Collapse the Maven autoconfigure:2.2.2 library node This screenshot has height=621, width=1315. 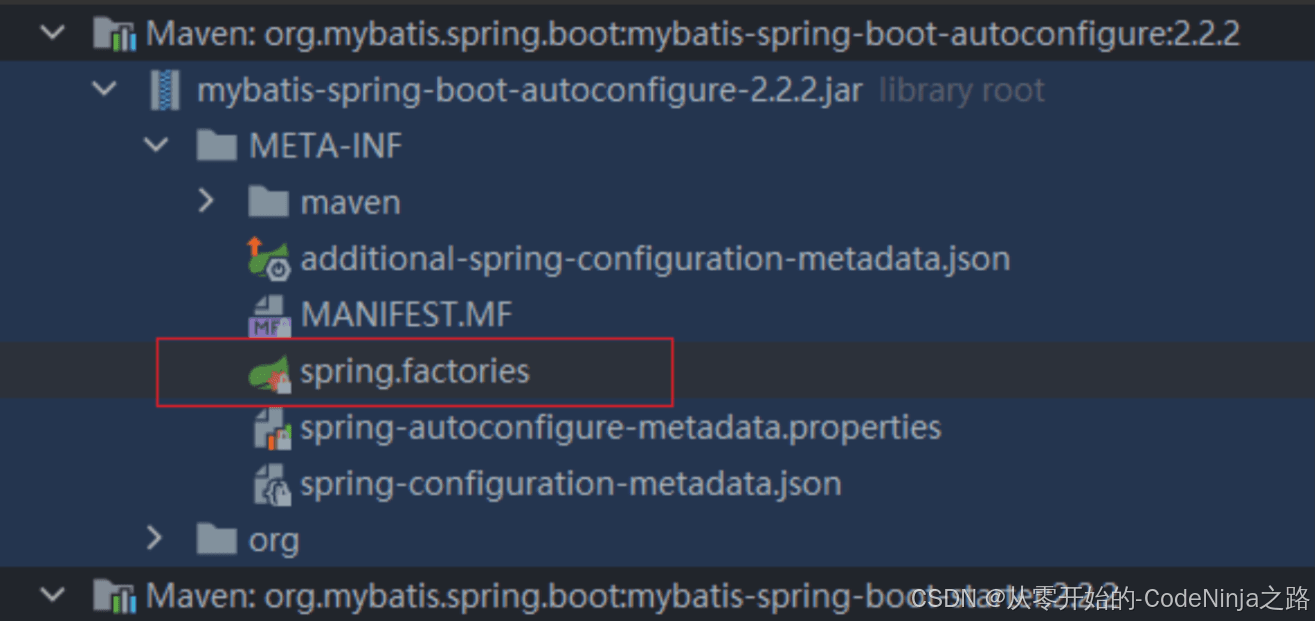click(x=52, y=35)
